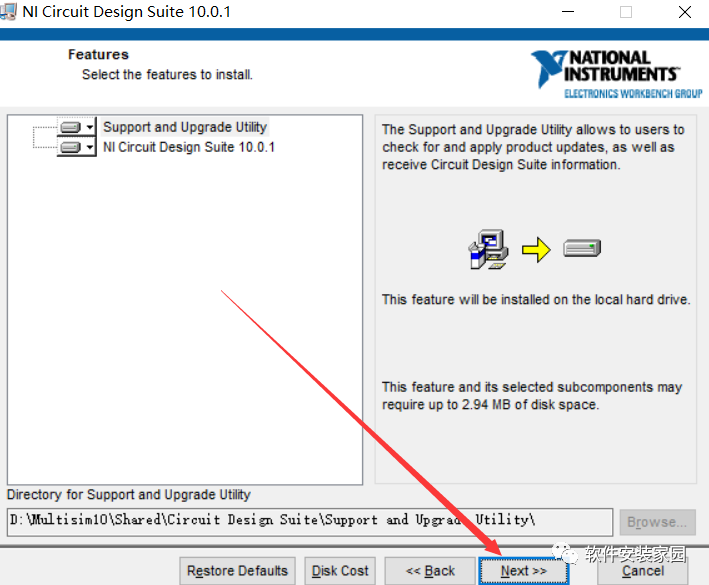This screenshot has width=709, height=585.
Task: Proceed with the Next >> button
Action: (x=524, y=571)
